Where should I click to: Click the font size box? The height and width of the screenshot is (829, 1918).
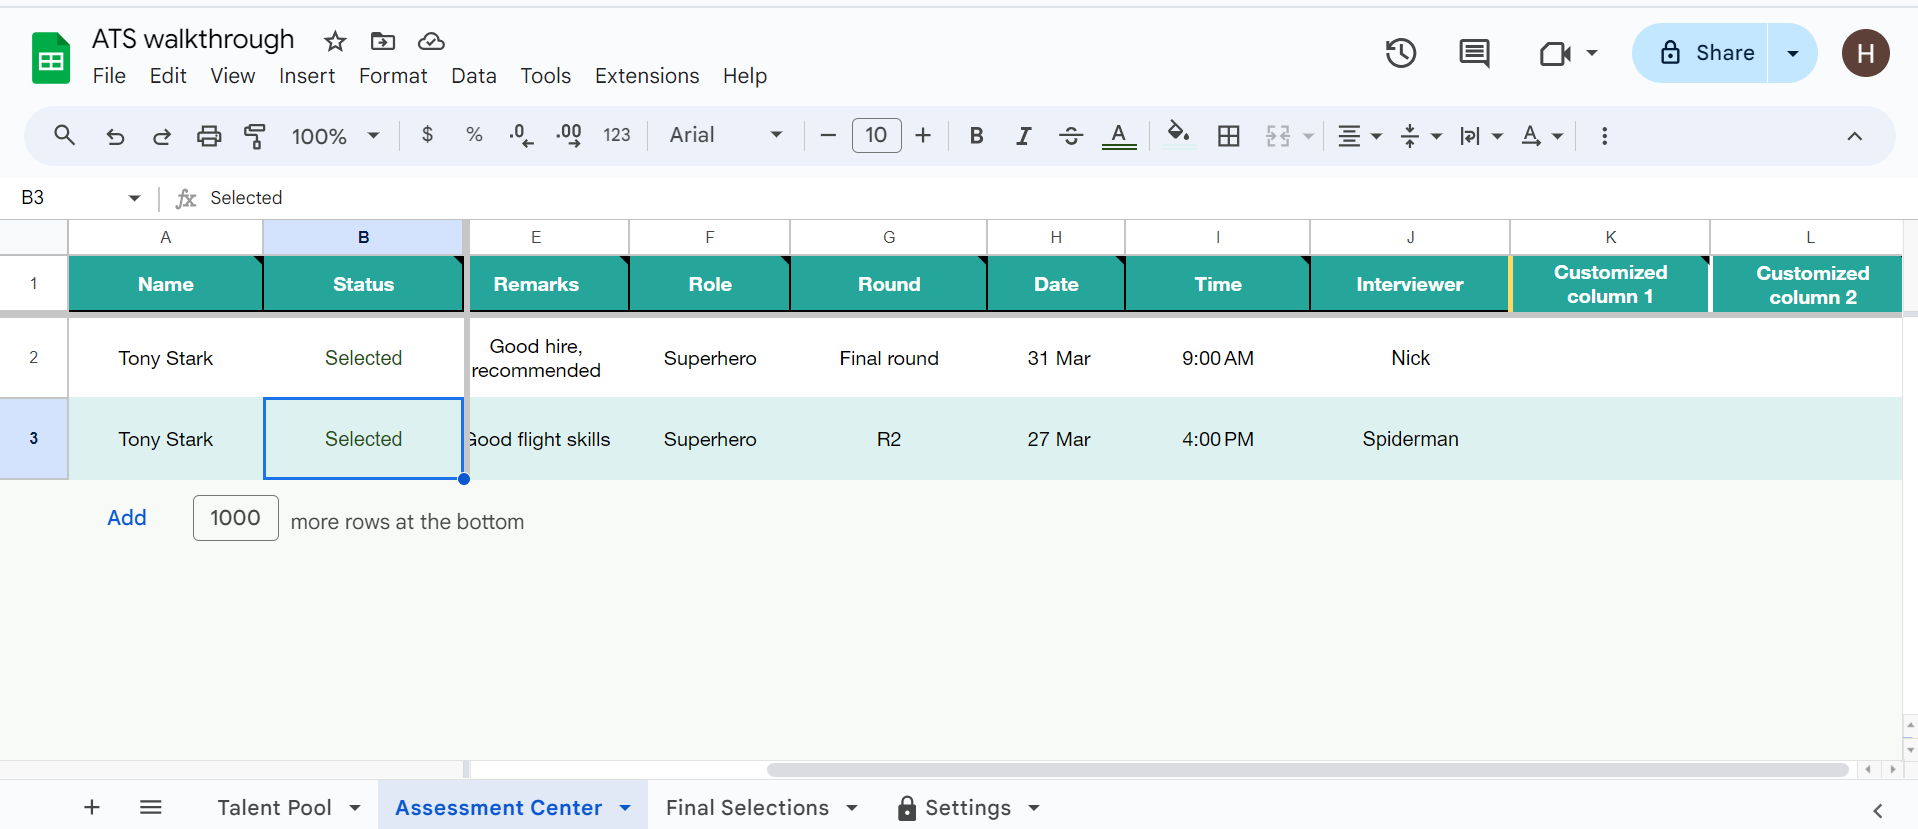877,135
